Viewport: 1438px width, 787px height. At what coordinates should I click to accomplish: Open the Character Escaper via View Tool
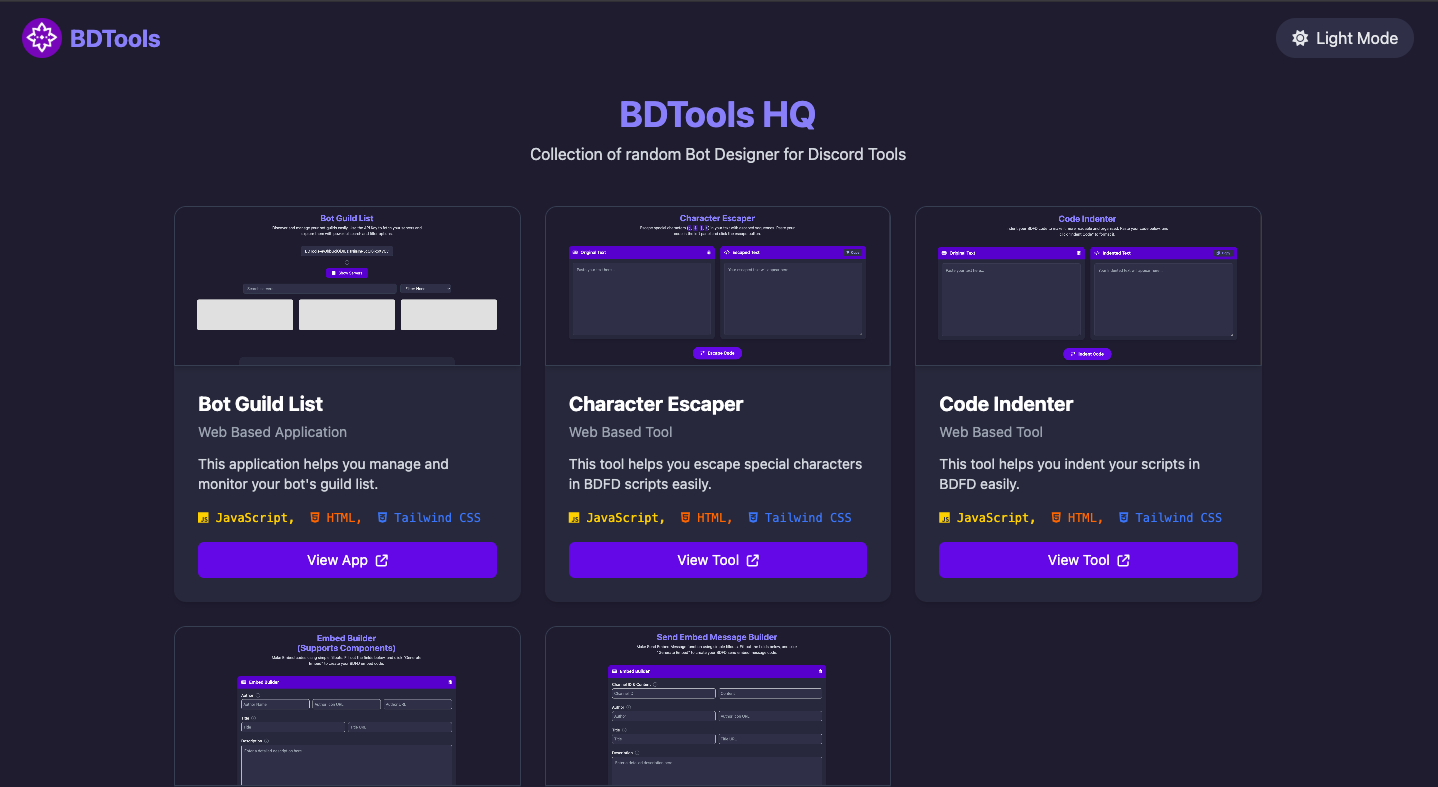(x=717, y=560)
